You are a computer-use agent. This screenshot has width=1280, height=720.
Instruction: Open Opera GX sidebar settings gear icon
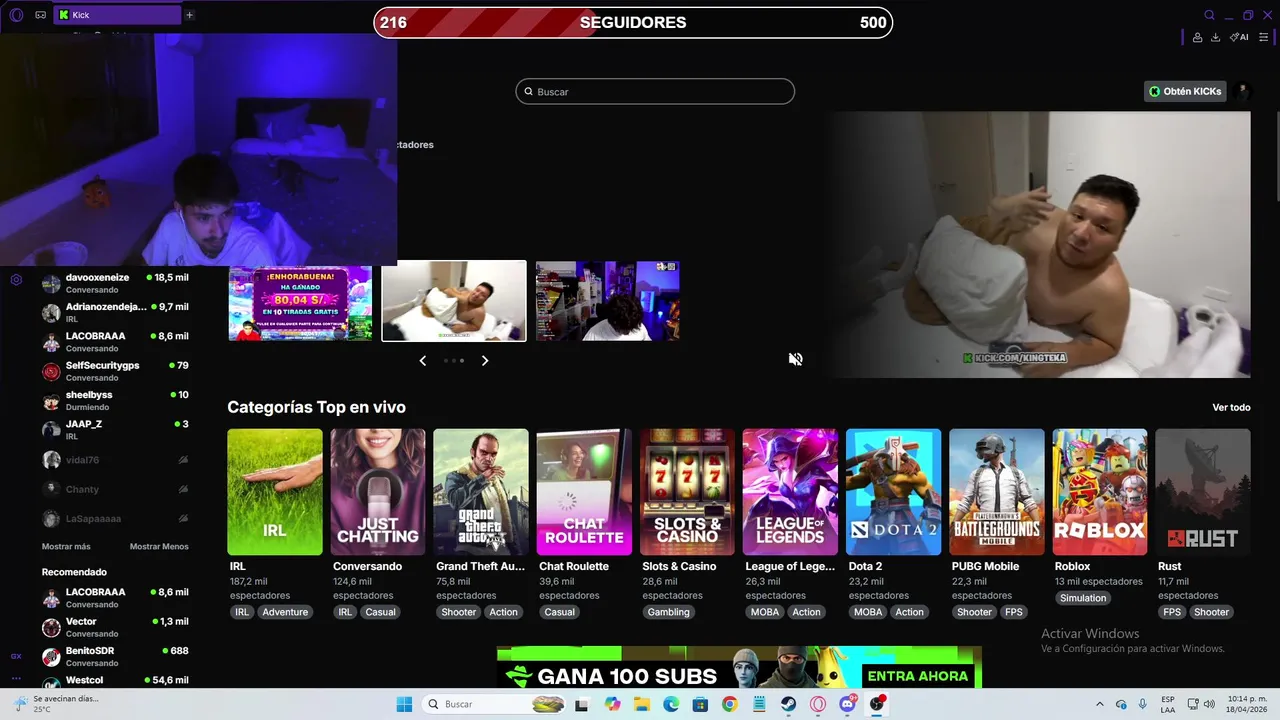tap(16, 280)
